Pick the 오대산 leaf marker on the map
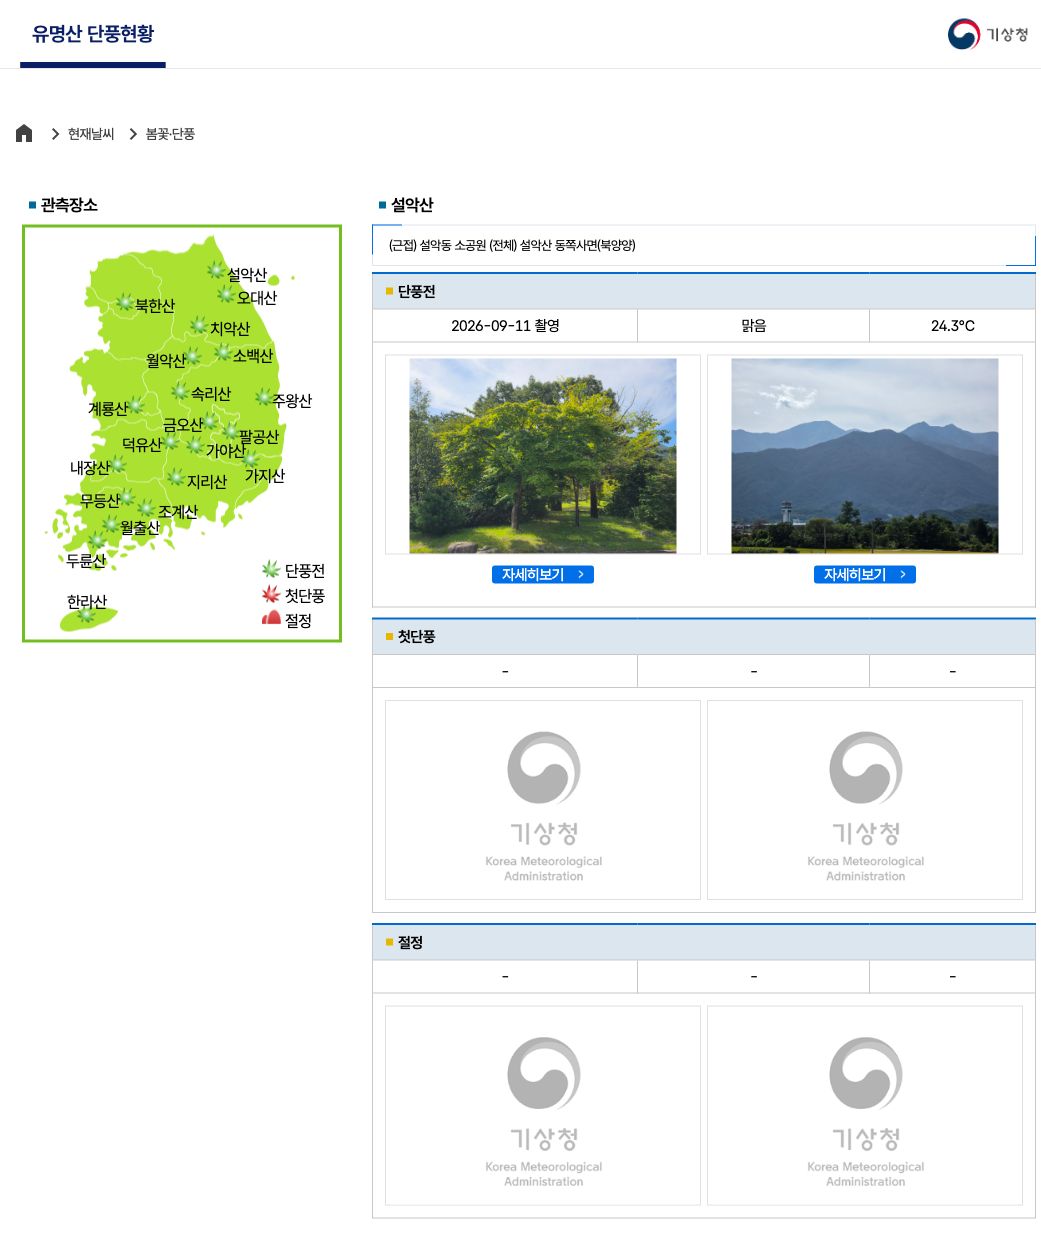 coord(227,294)
